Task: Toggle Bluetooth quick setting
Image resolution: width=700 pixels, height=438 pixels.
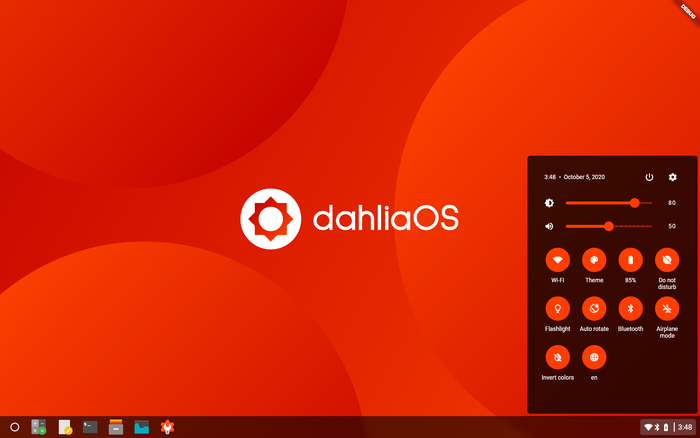Action: [x=630, y=309]
